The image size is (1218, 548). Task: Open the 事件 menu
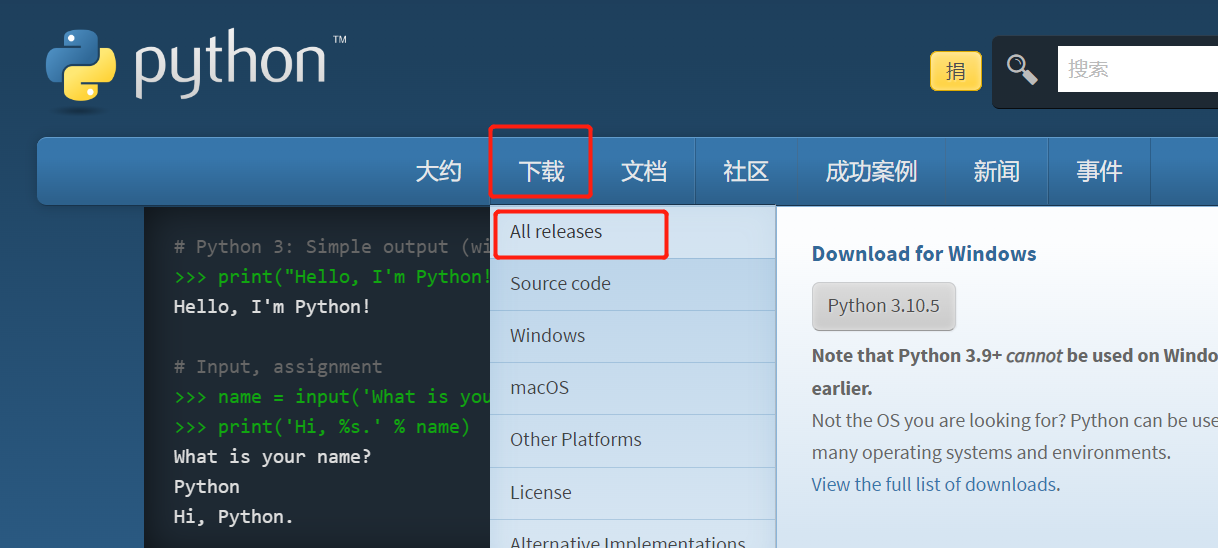[1099, 171]
